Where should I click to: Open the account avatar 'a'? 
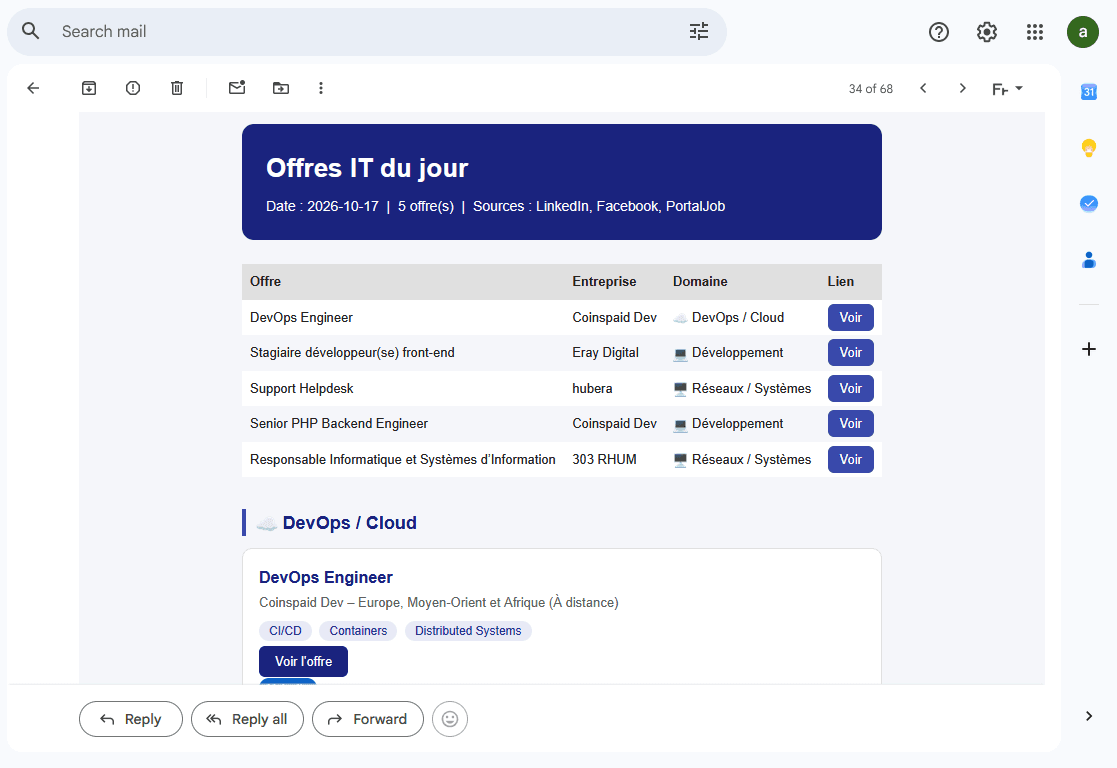1083,32
